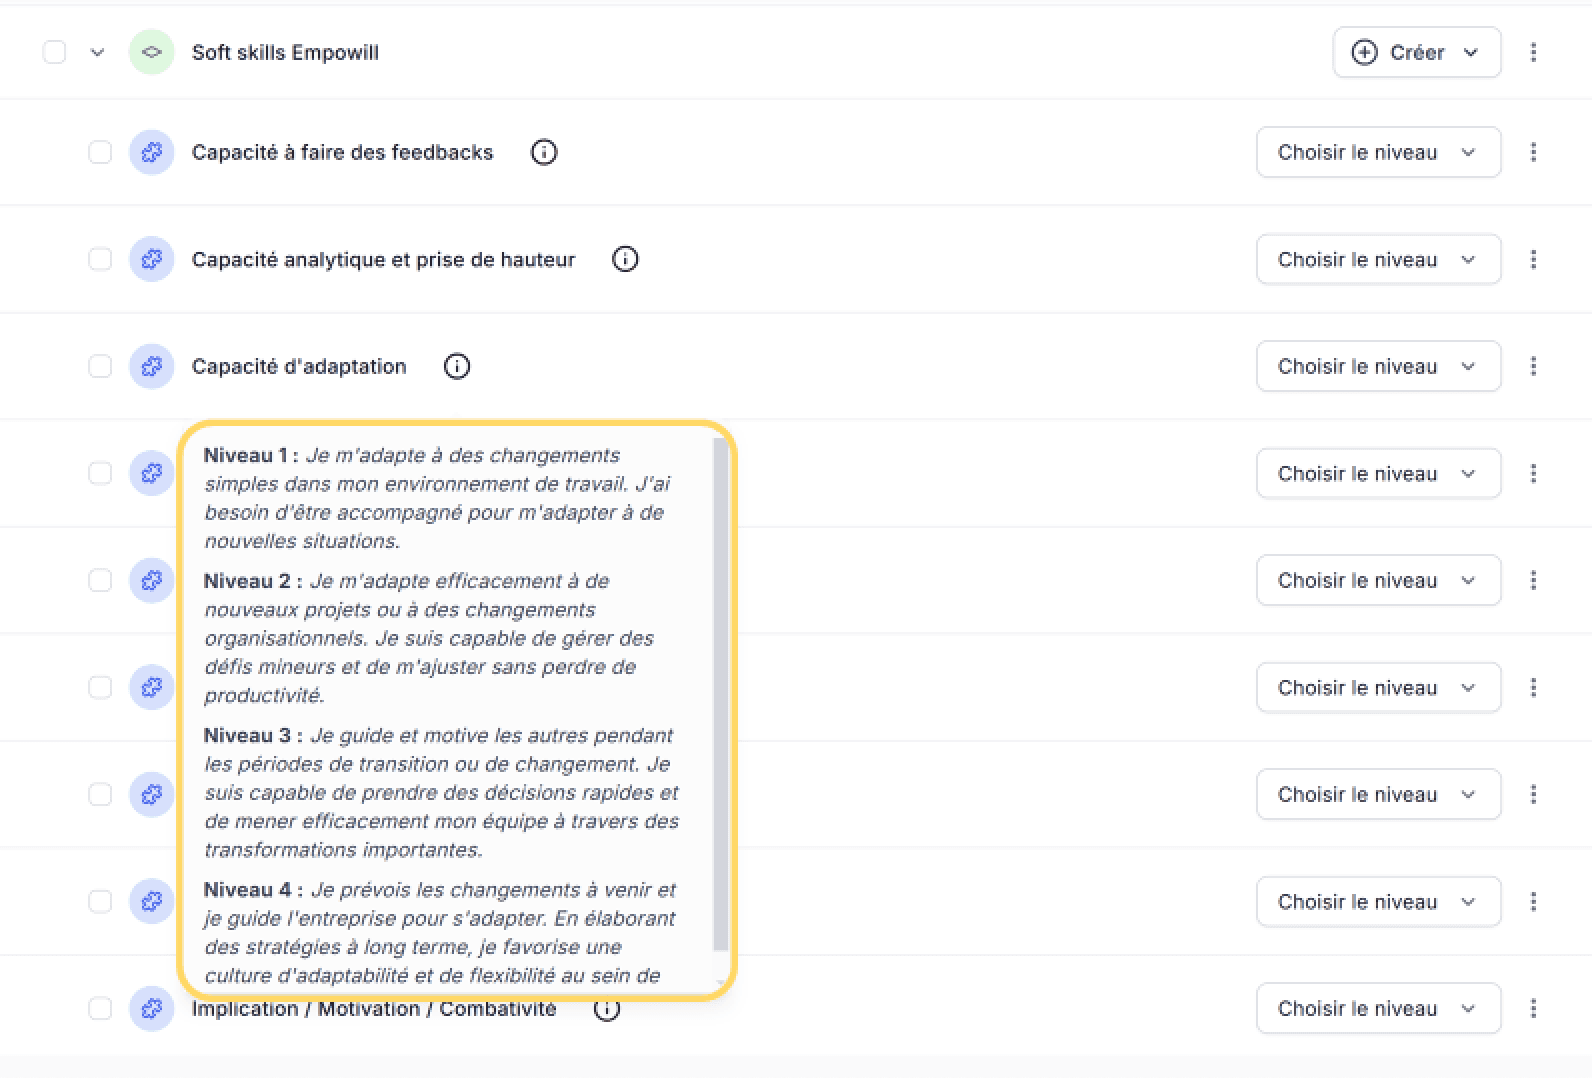Open kebab menu for Capacité d'adaptation row
The width and height of the screenshot is (1592, 1078).
click(1533, 366)
